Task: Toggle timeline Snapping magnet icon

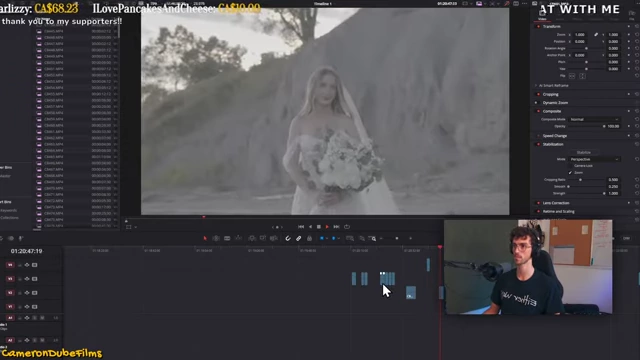Action: 288,238
